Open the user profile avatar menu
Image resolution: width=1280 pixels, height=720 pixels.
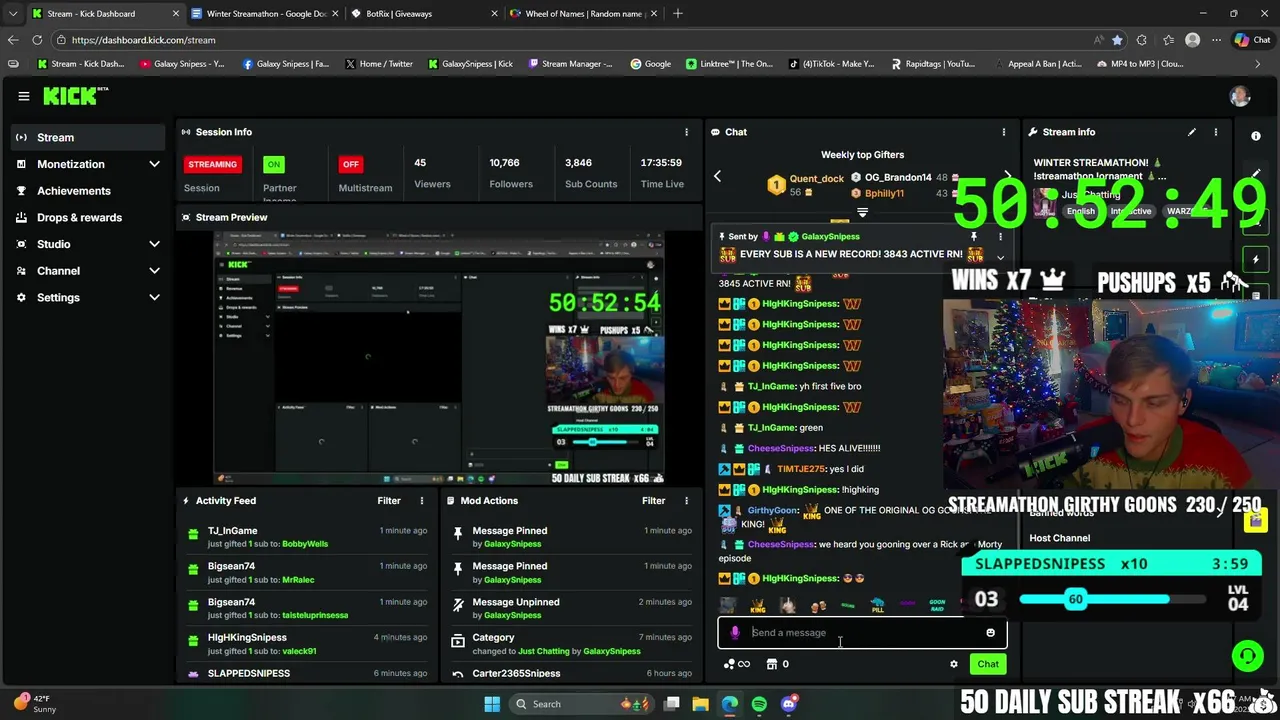point(1240,96)
